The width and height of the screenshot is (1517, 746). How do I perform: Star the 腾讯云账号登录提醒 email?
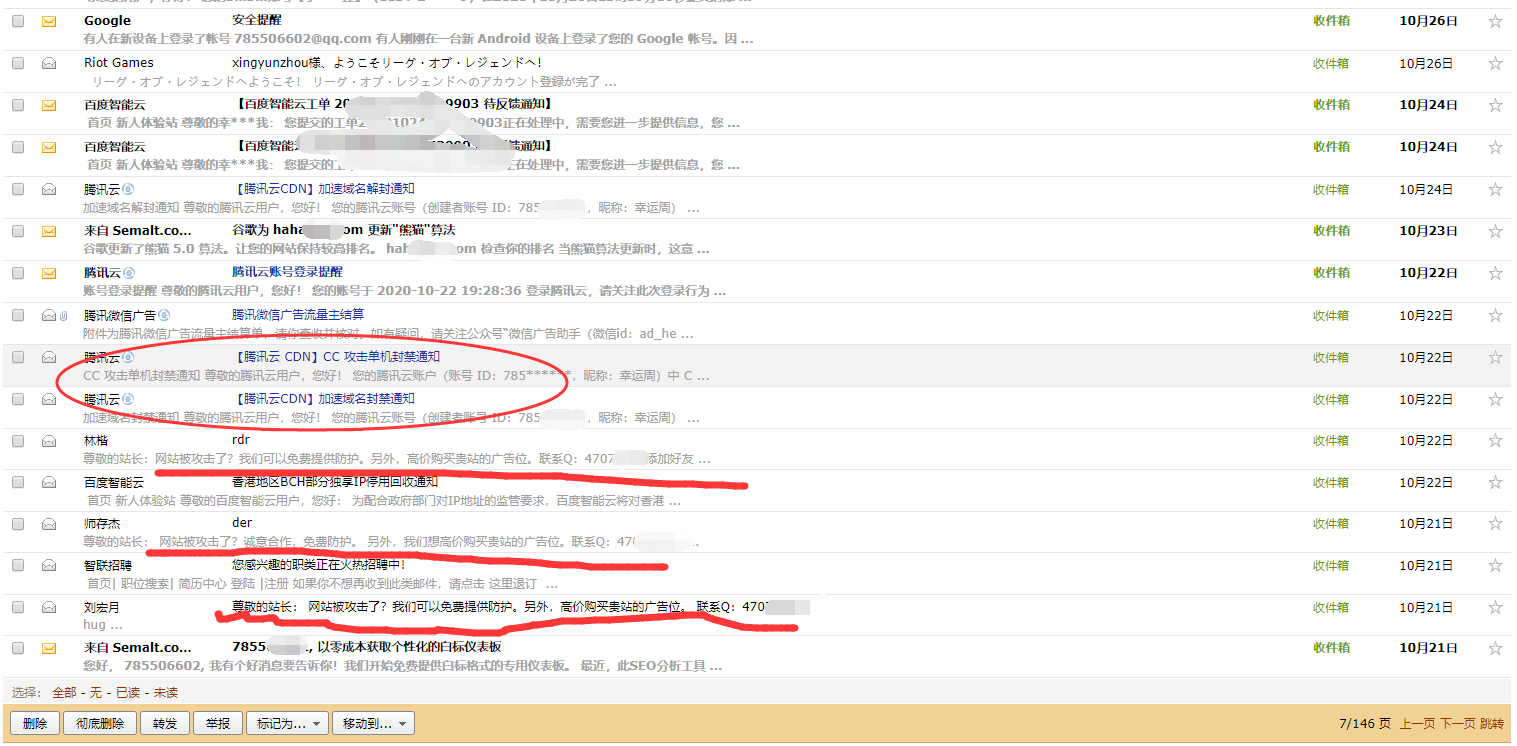pyautogui.click(x=1495, y=273)
